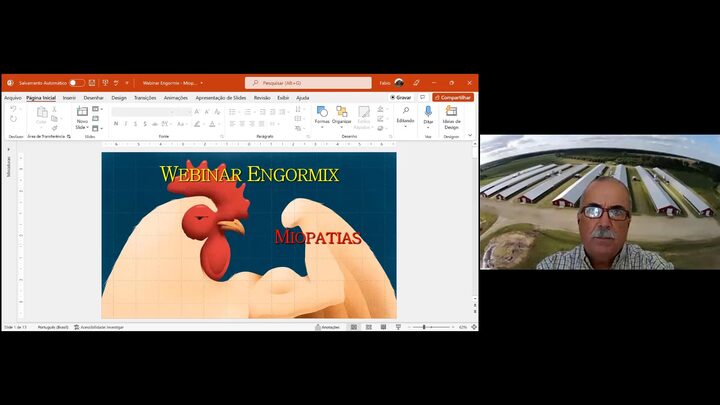This screenshot has width=720, height=405.
Task: Switch to the Desenhar tab
Action: 94,98
